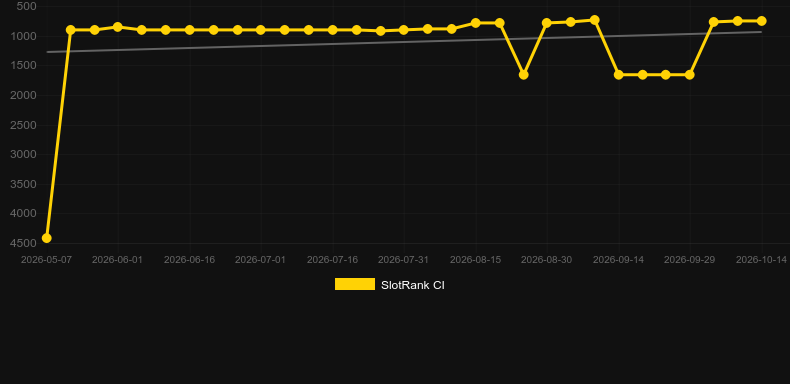Select the data point above 2026-06-01
This screenshot has width=790, height=384.
point(118,27)
